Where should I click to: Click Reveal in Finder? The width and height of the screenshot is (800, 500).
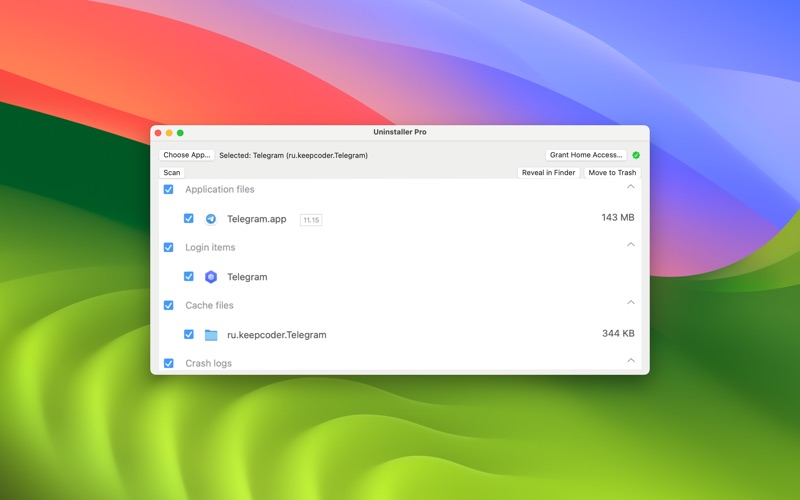coord(549,173)
